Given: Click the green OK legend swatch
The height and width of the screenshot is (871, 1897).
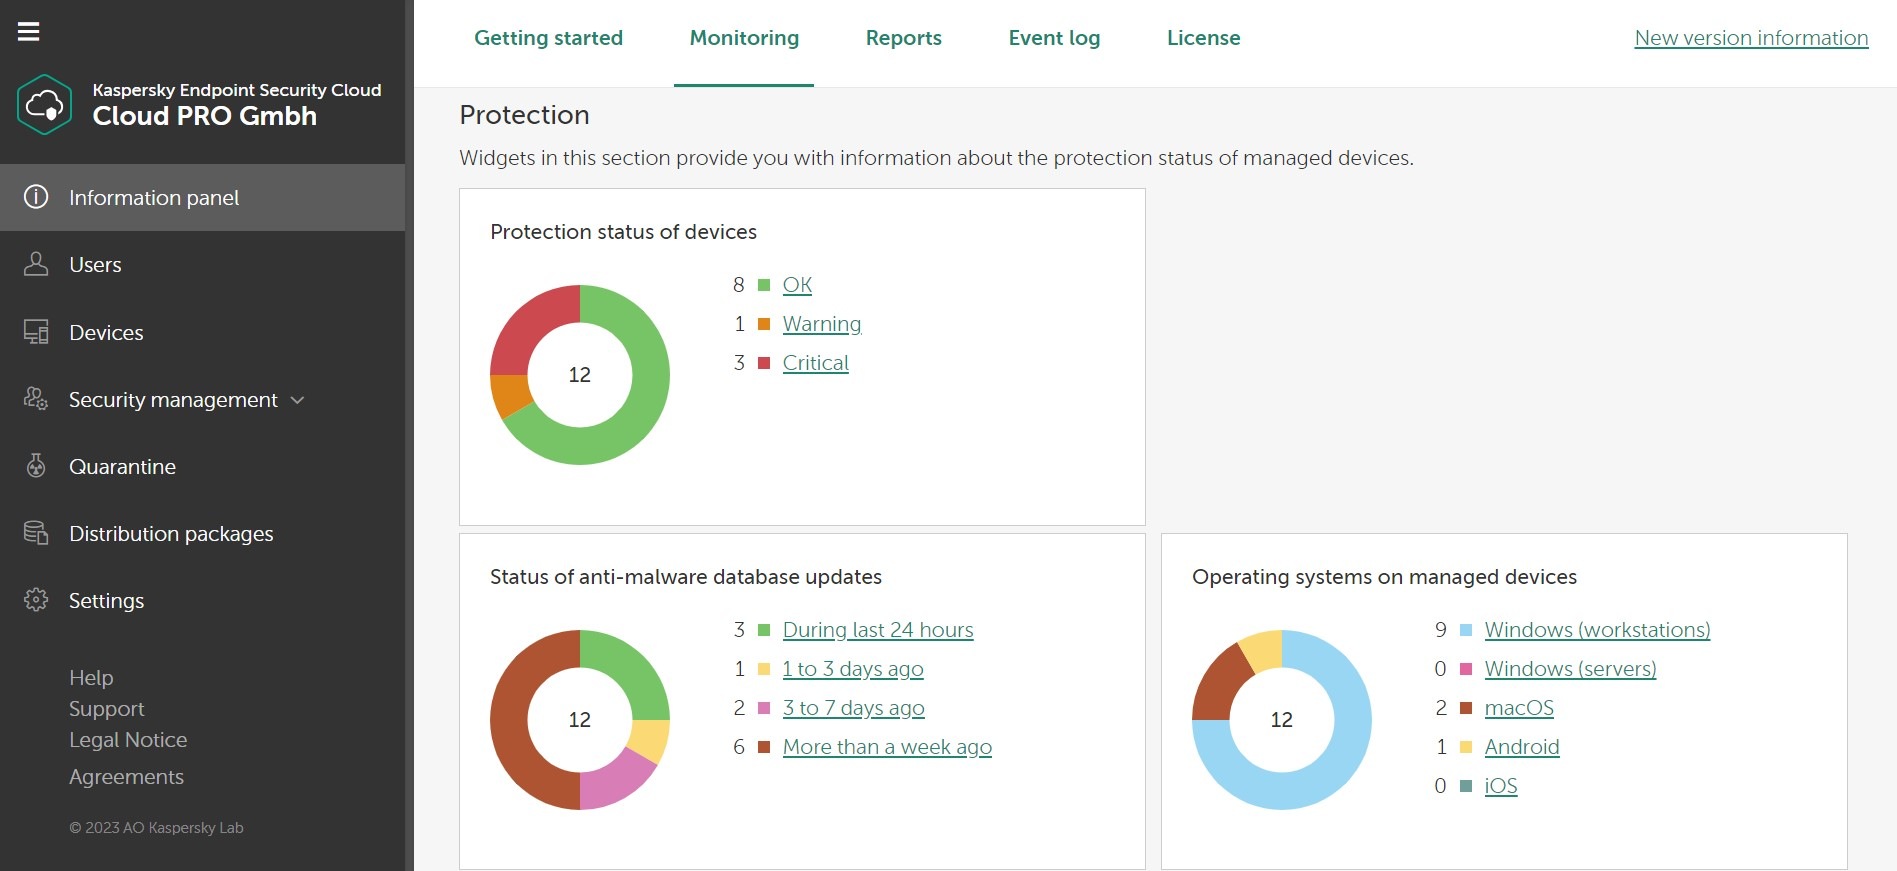Looking at the screenshot, I should 764,285.
